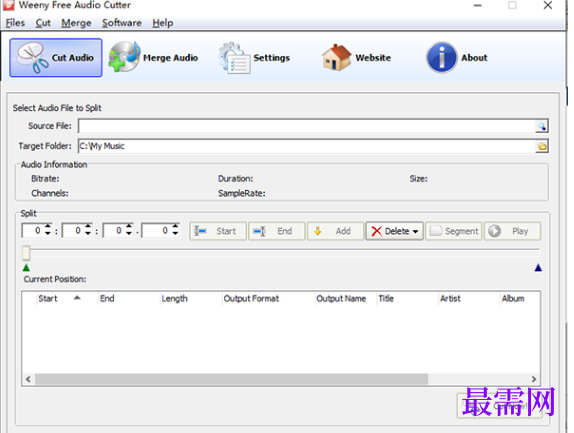Viewport: 574px width, 433px height.
Task: Click the Play button
Action: coord(512,231)
